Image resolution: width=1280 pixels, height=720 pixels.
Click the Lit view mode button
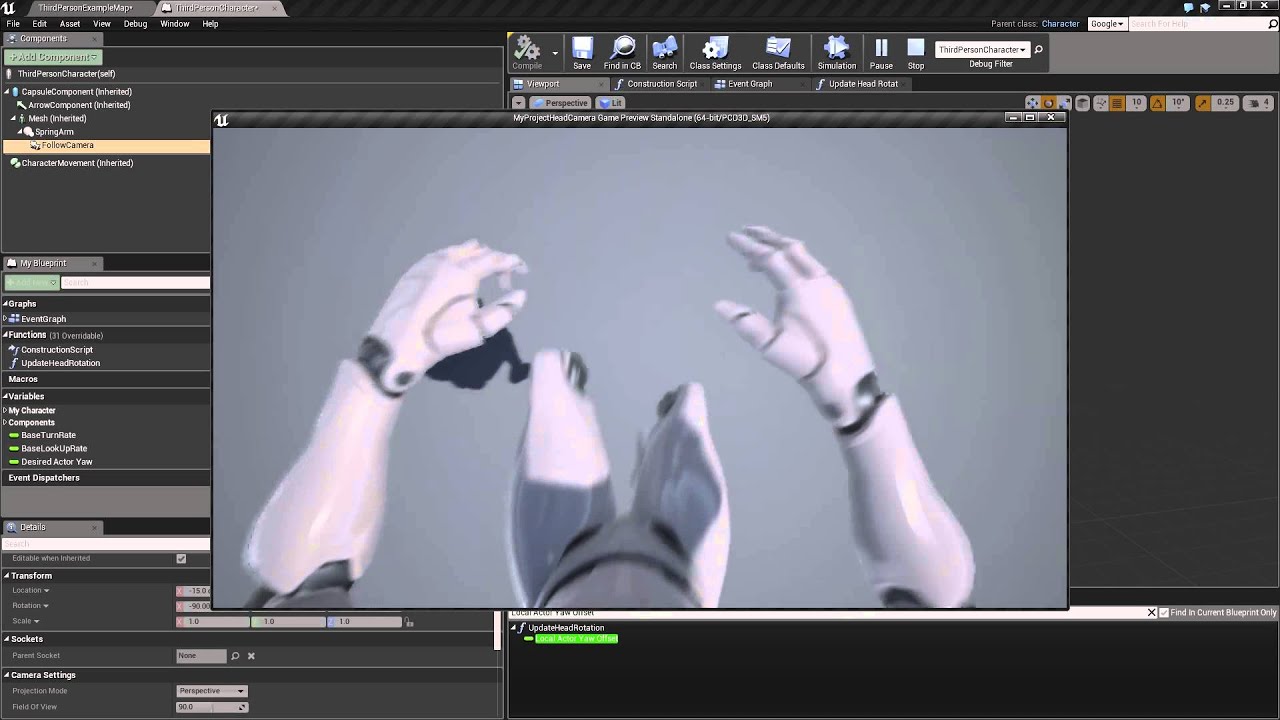(x=610, y=103)
